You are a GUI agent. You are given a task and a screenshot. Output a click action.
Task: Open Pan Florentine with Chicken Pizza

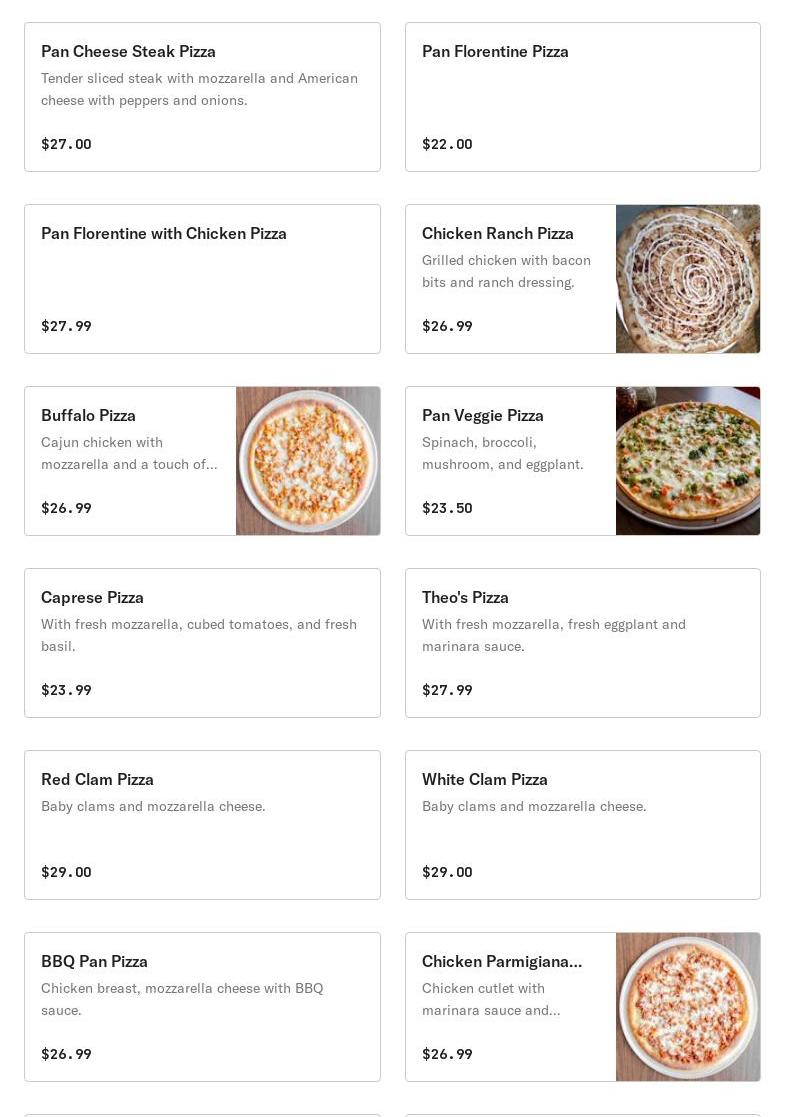(x=202, y=279)
